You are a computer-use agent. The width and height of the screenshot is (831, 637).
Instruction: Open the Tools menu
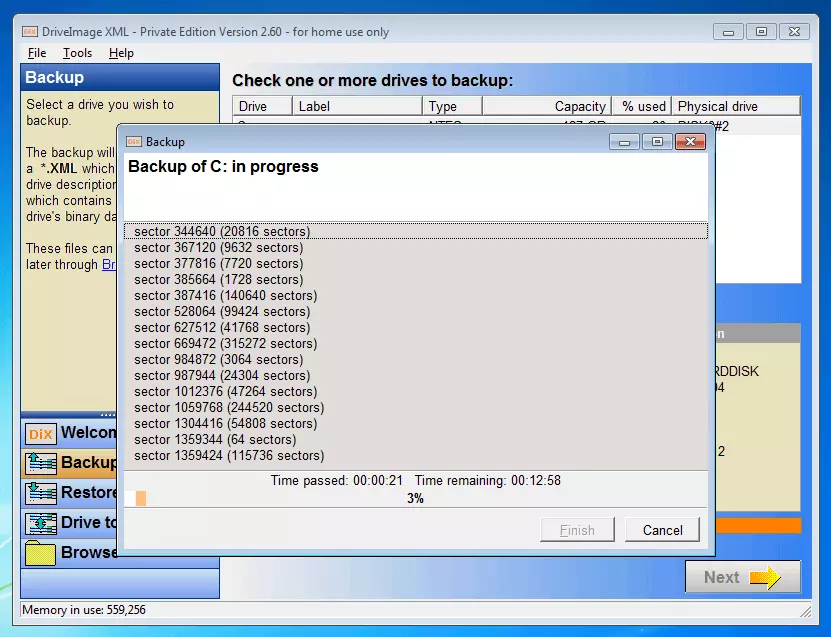click(77, 53)
